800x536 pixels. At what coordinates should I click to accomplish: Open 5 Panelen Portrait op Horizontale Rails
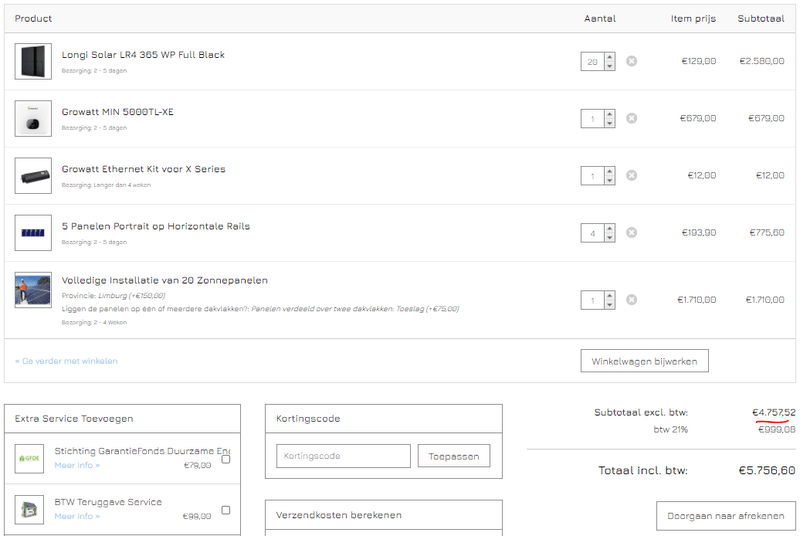156,226
